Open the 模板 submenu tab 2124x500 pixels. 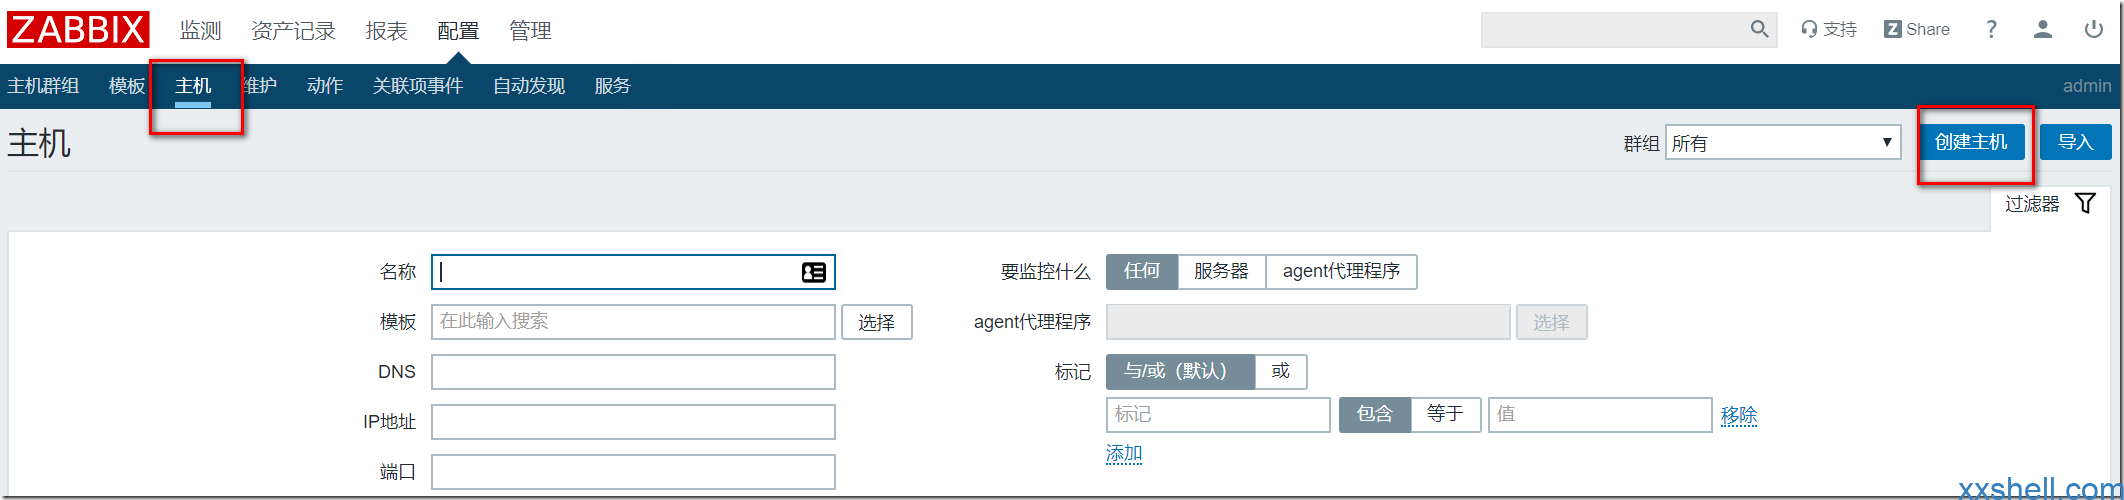pyautogui.click(x=127, y=86)
